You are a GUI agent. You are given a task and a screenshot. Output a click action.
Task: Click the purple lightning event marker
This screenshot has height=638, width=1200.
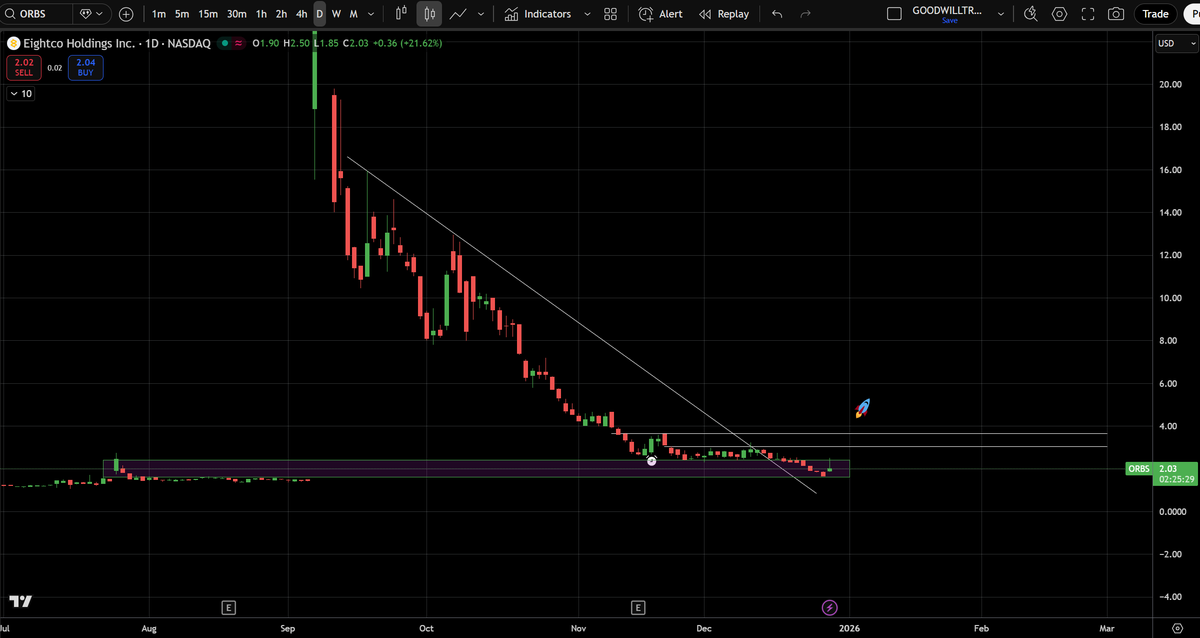point(830,607)
